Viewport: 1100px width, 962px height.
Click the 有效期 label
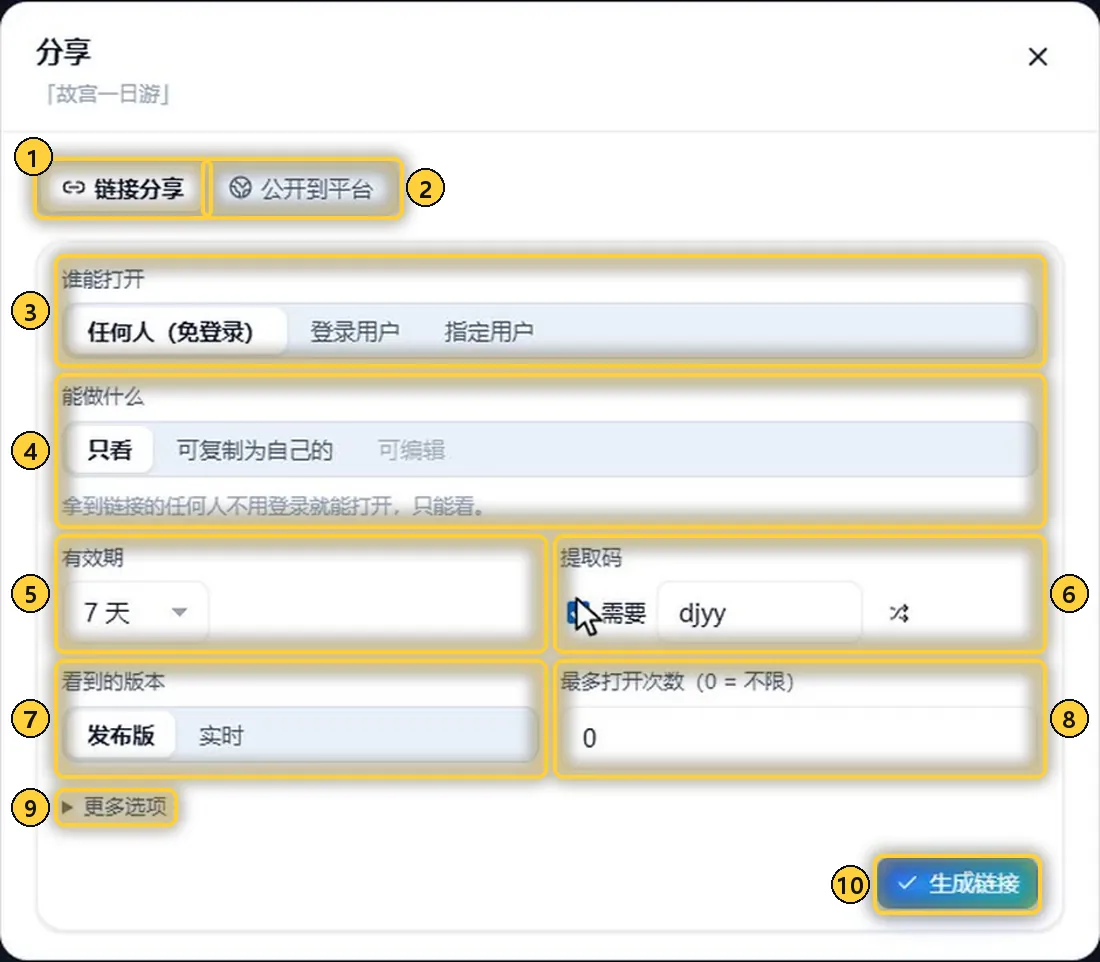[x=93, y=558]
